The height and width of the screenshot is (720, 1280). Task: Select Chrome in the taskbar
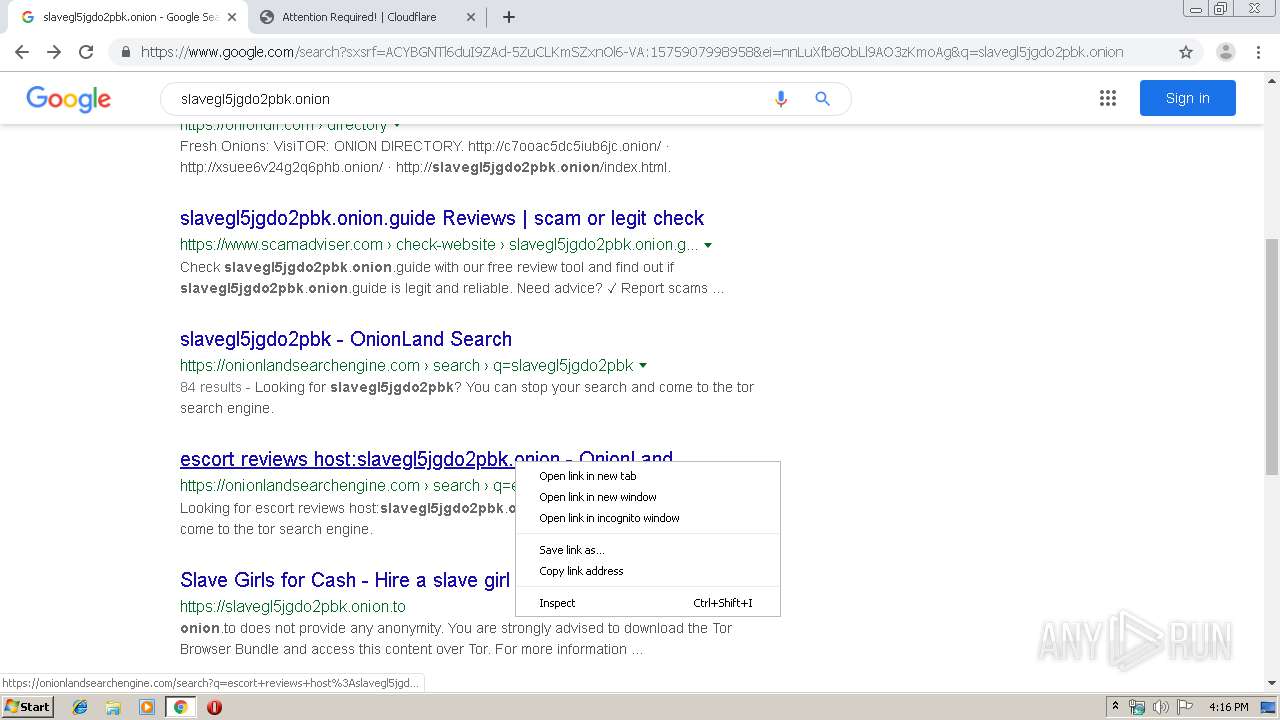pyautogui.click(x=180, y=707)
